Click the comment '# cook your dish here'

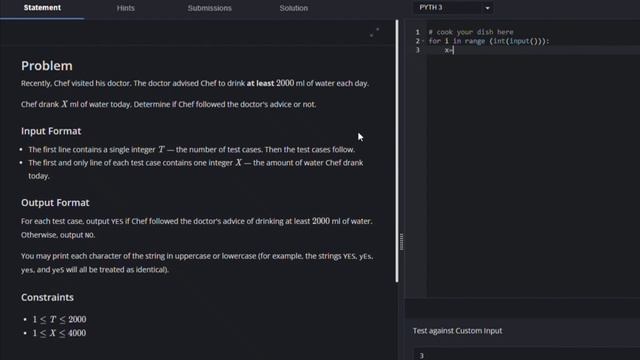click(471, 32)
